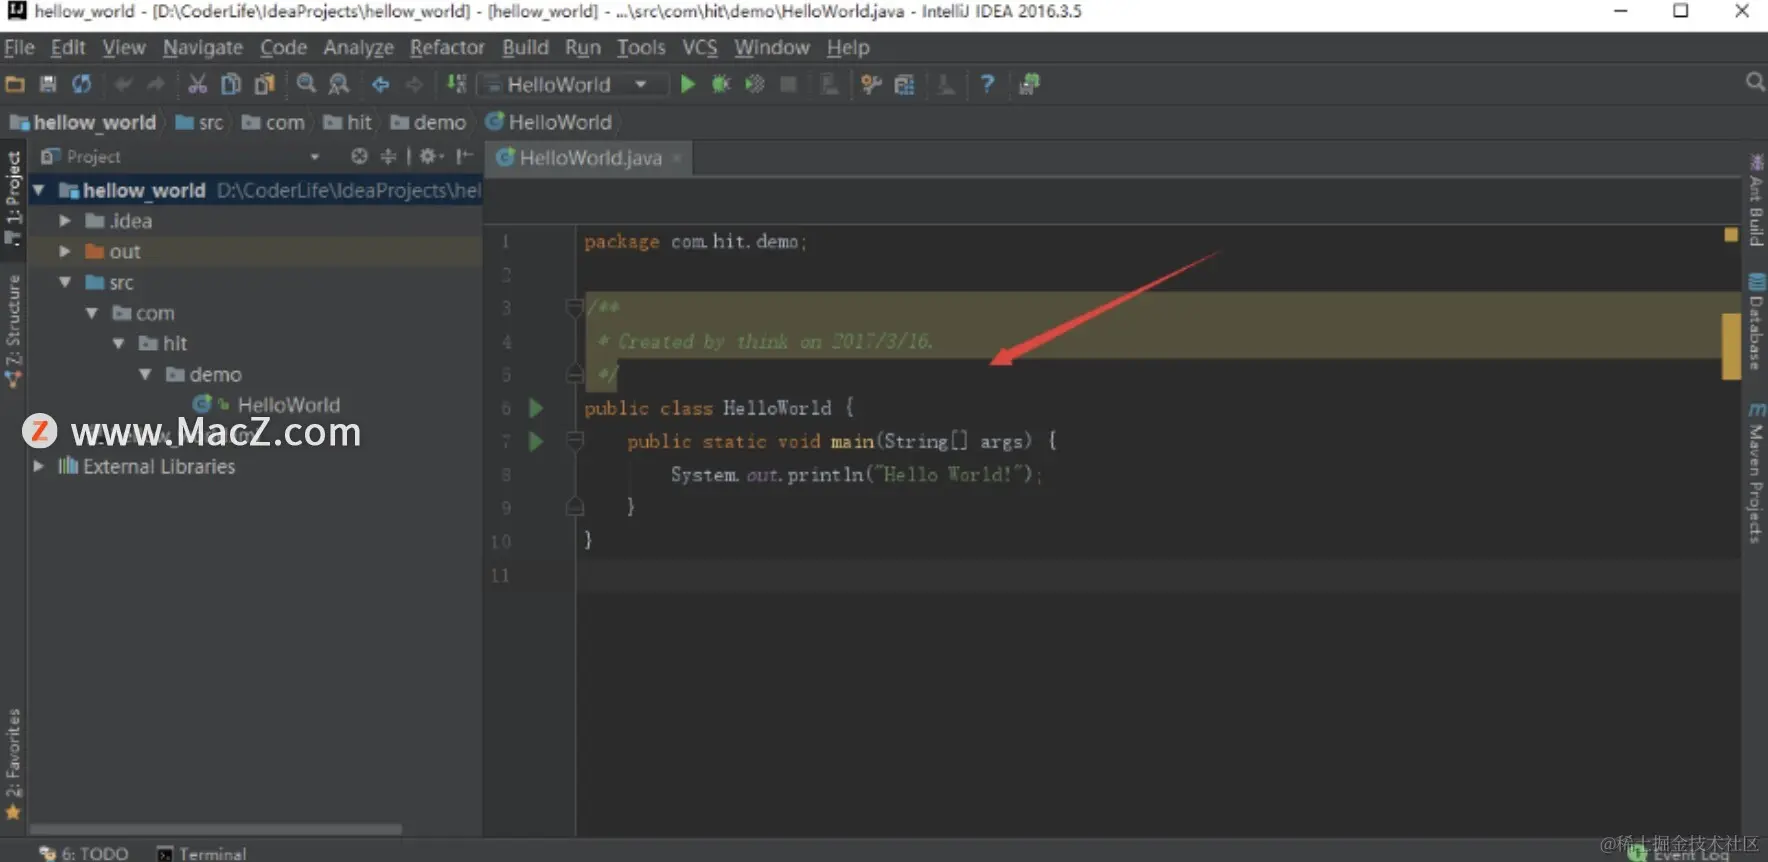Click the Help question mark icon
Screen dimensions: 1768x862
pyautogui.click(x=987, y=85)
